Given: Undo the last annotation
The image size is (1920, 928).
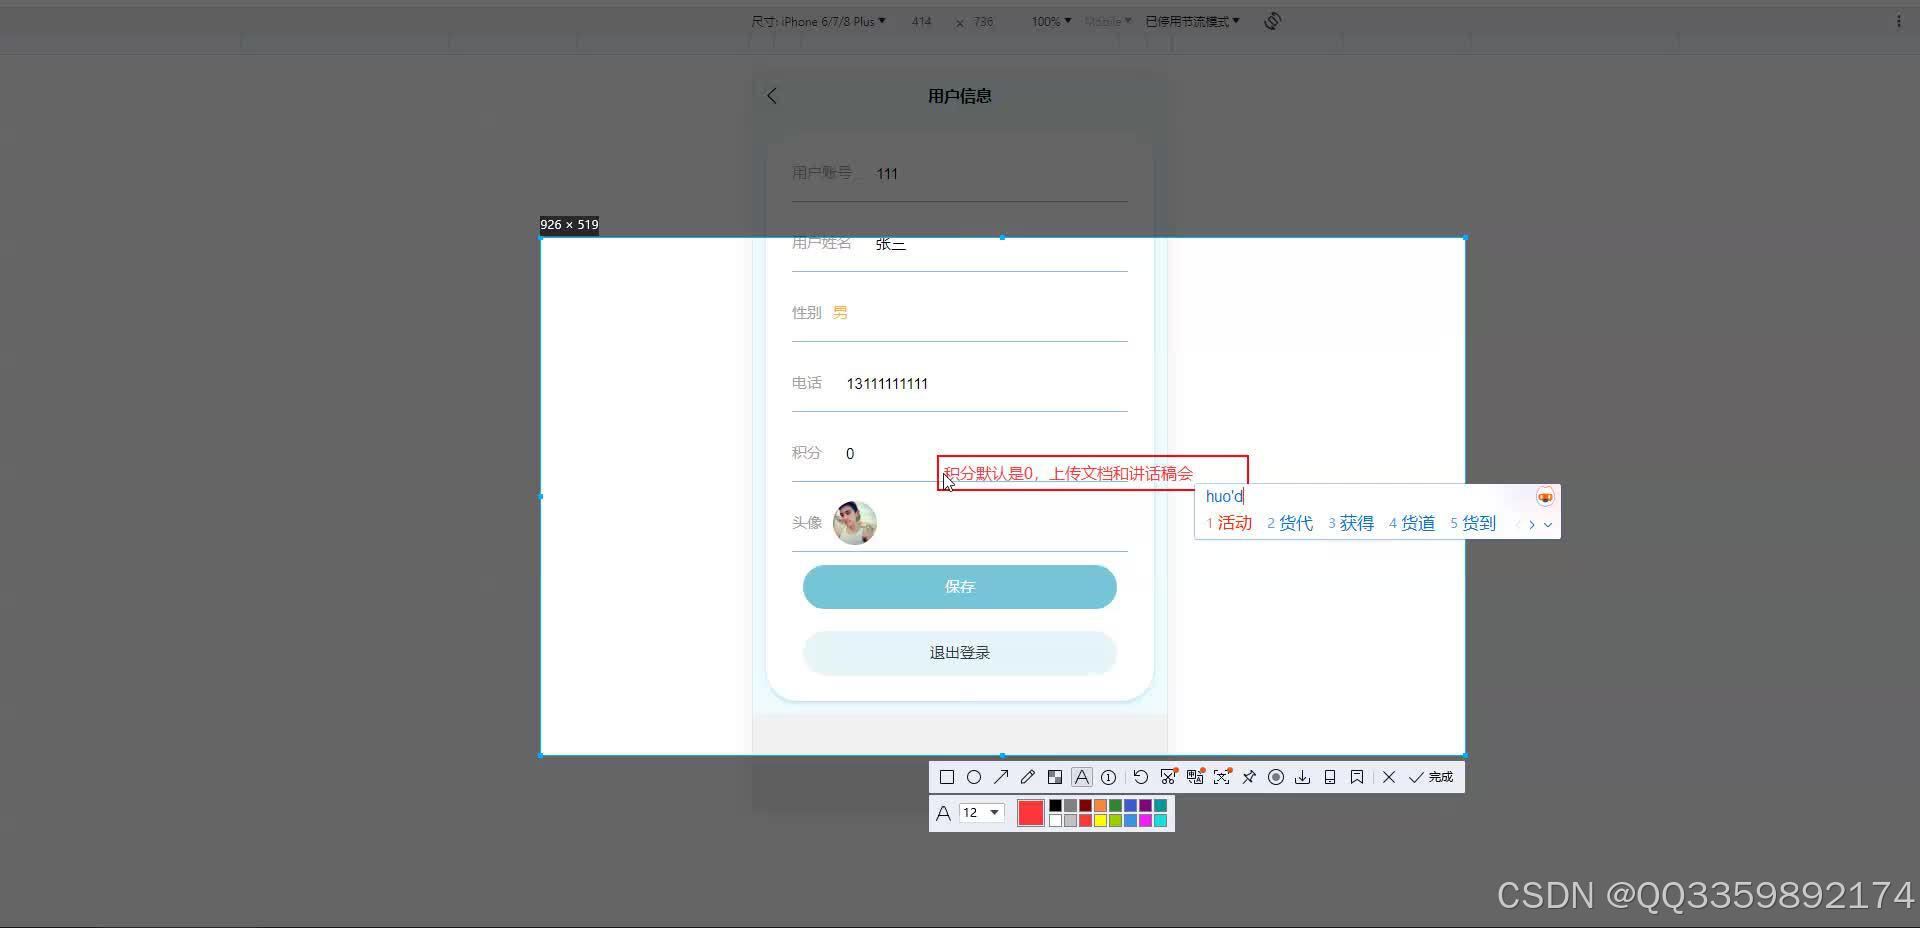Looking at the screenshot, I should pyautogui.click(x=1141, y=777).
